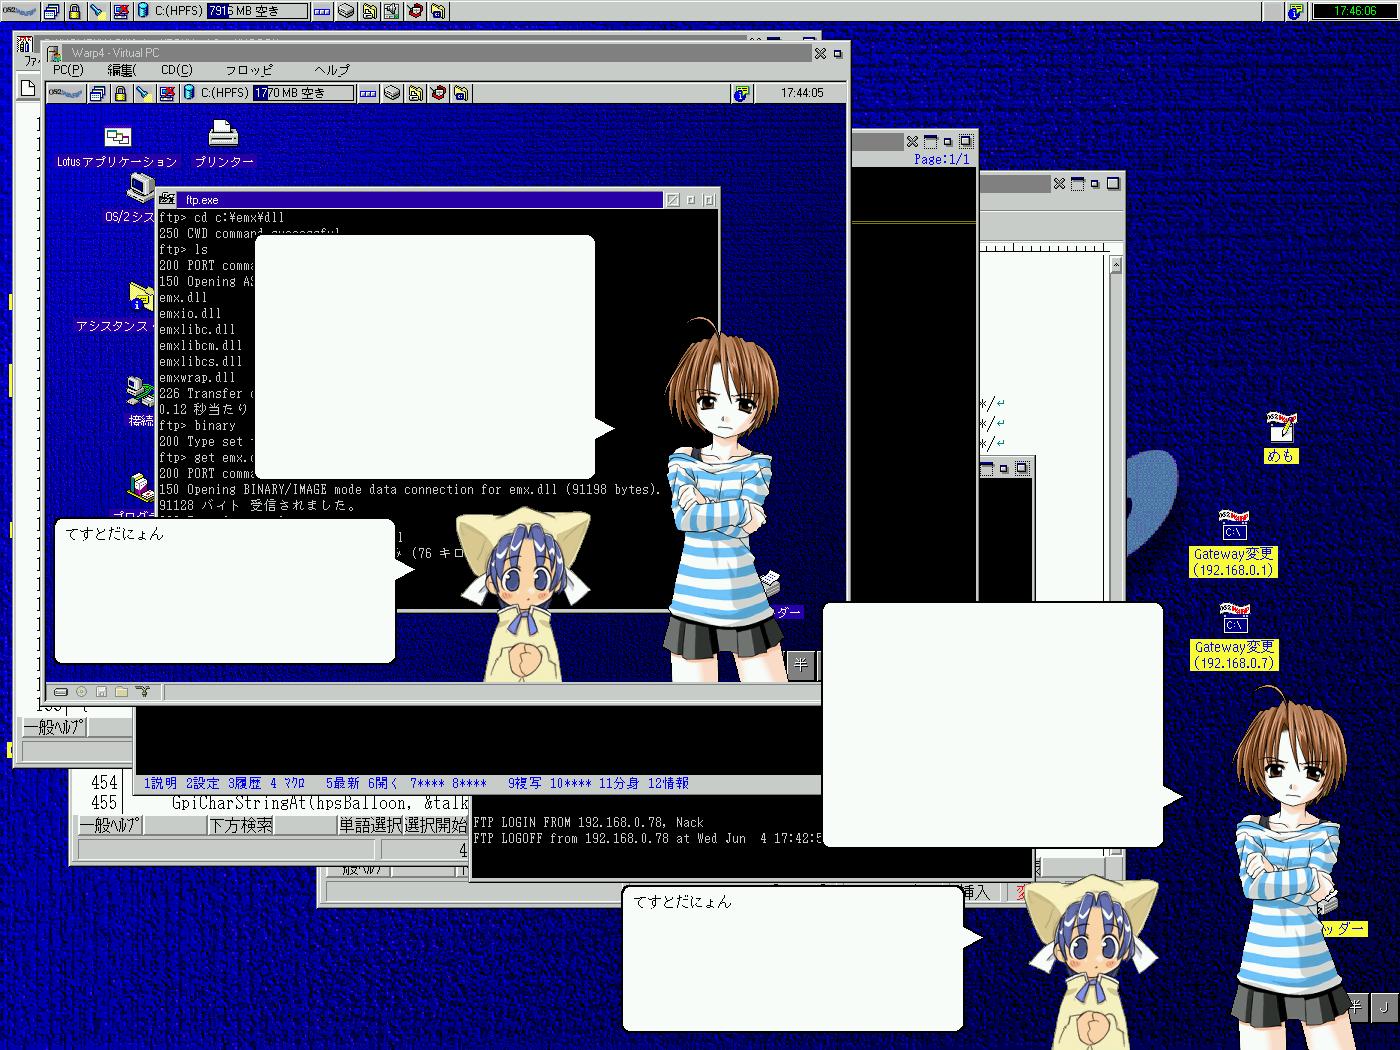Click the 選択開始 button in editor

pyautogui.click(x=435, y=825)
